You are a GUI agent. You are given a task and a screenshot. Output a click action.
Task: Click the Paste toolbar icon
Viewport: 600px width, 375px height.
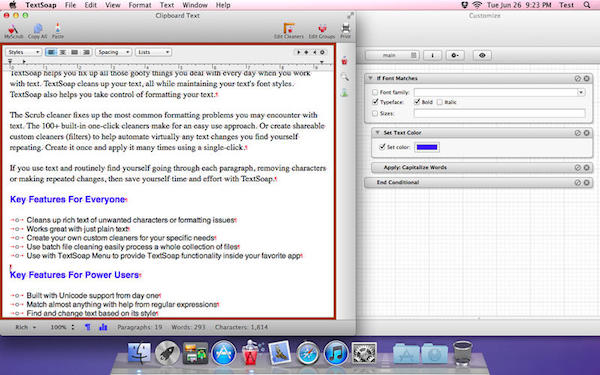[58, 31]
